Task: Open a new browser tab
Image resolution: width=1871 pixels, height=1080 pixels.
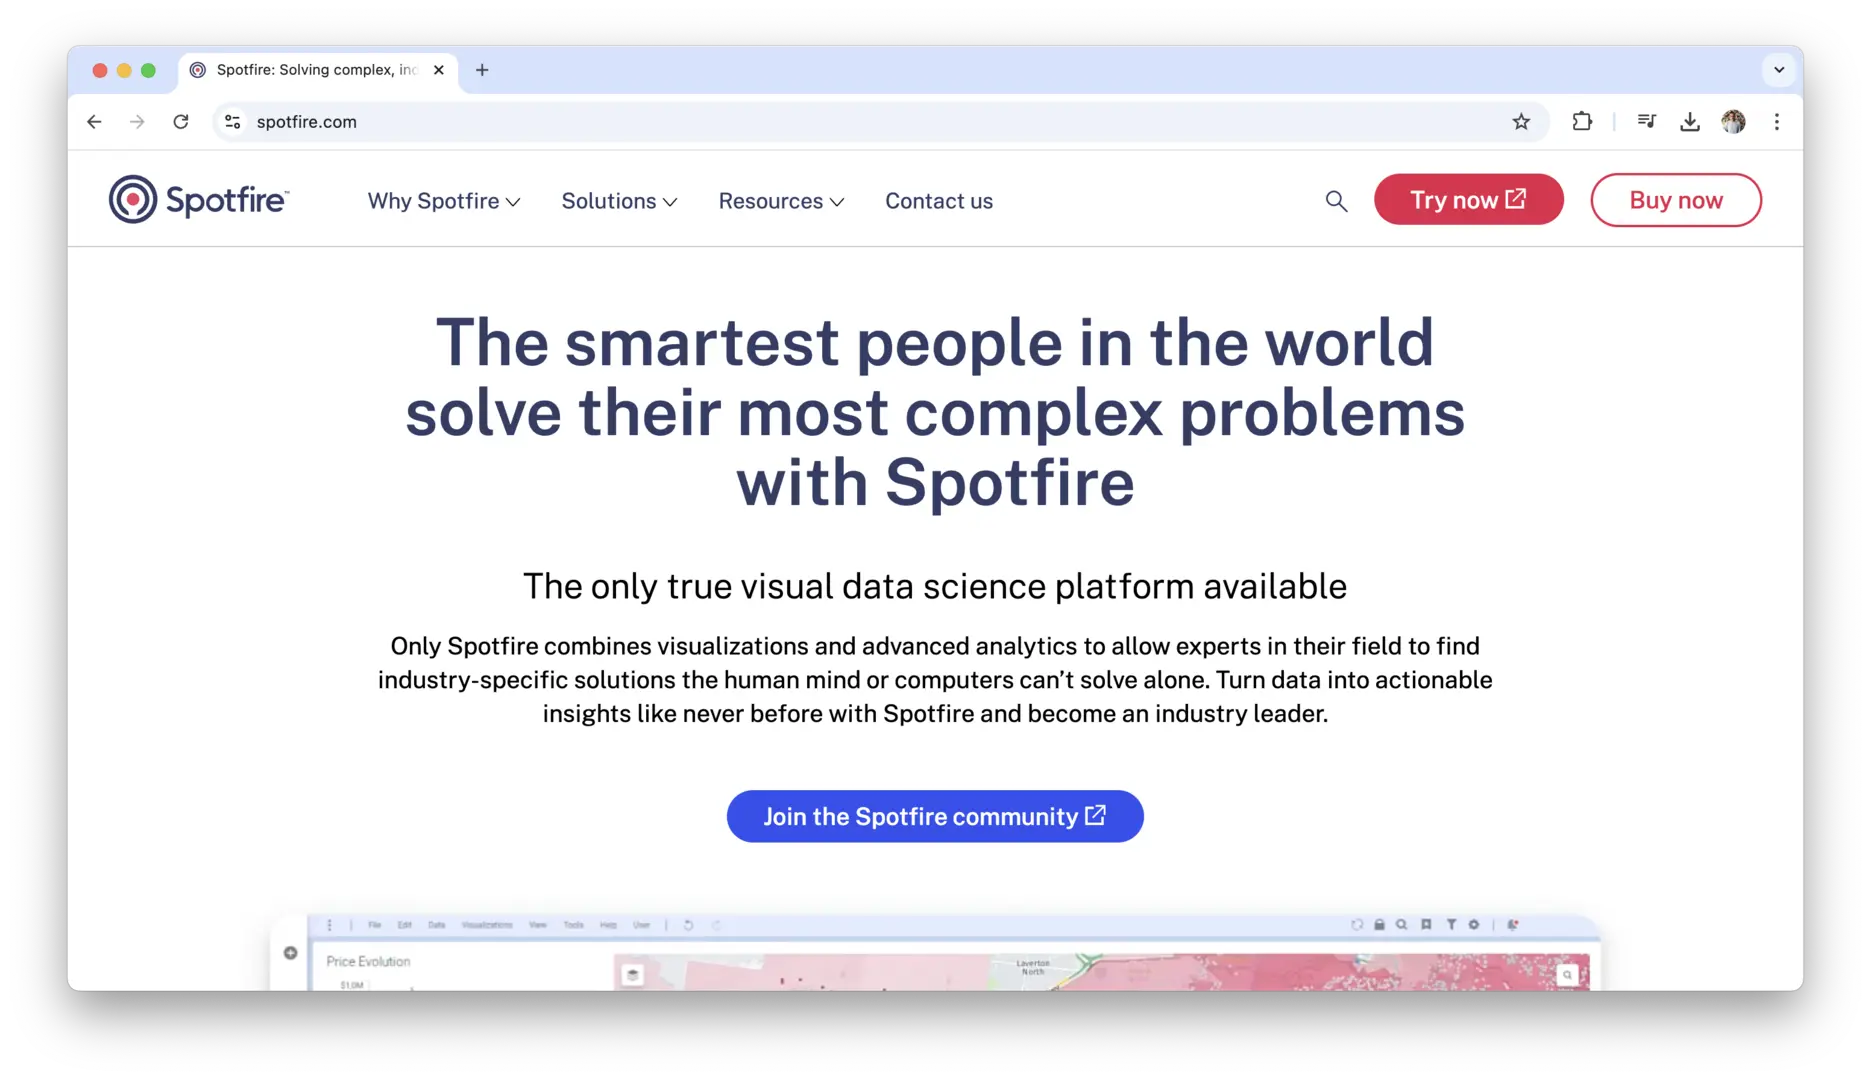Action: (482, 70)
